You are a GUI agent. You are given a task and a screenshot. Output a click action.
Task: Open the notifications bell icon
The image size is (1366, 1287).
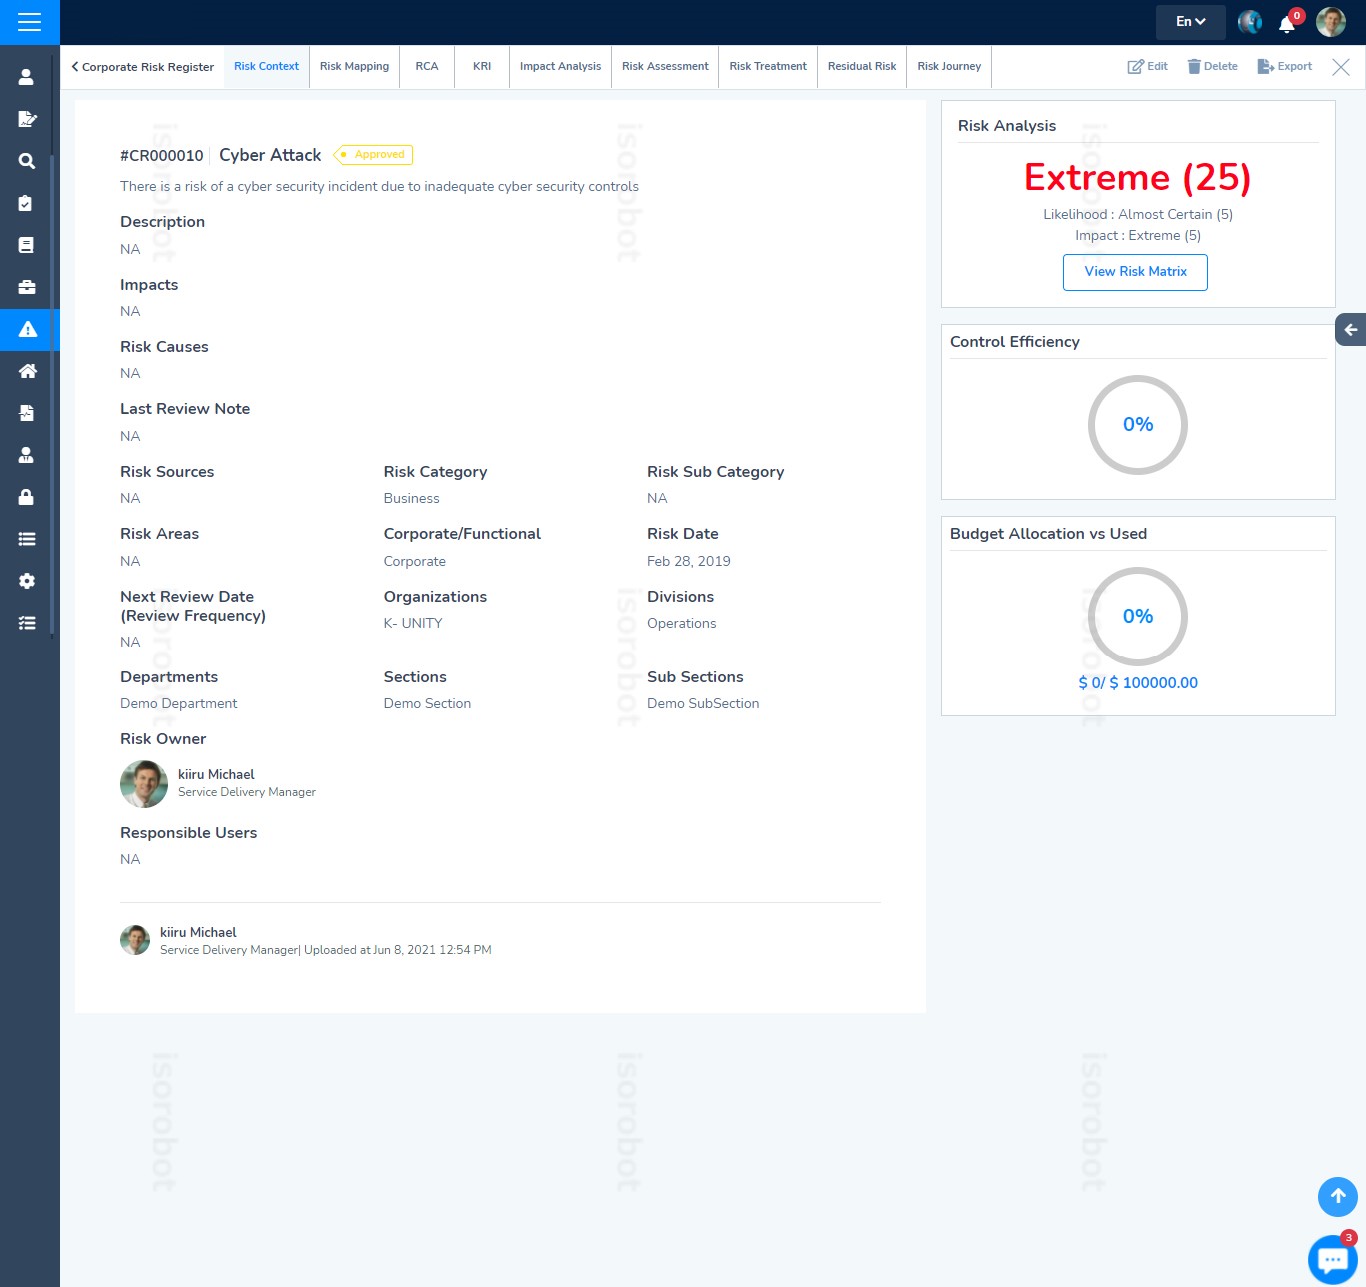pyautogui.click(x=1287, y=23)
